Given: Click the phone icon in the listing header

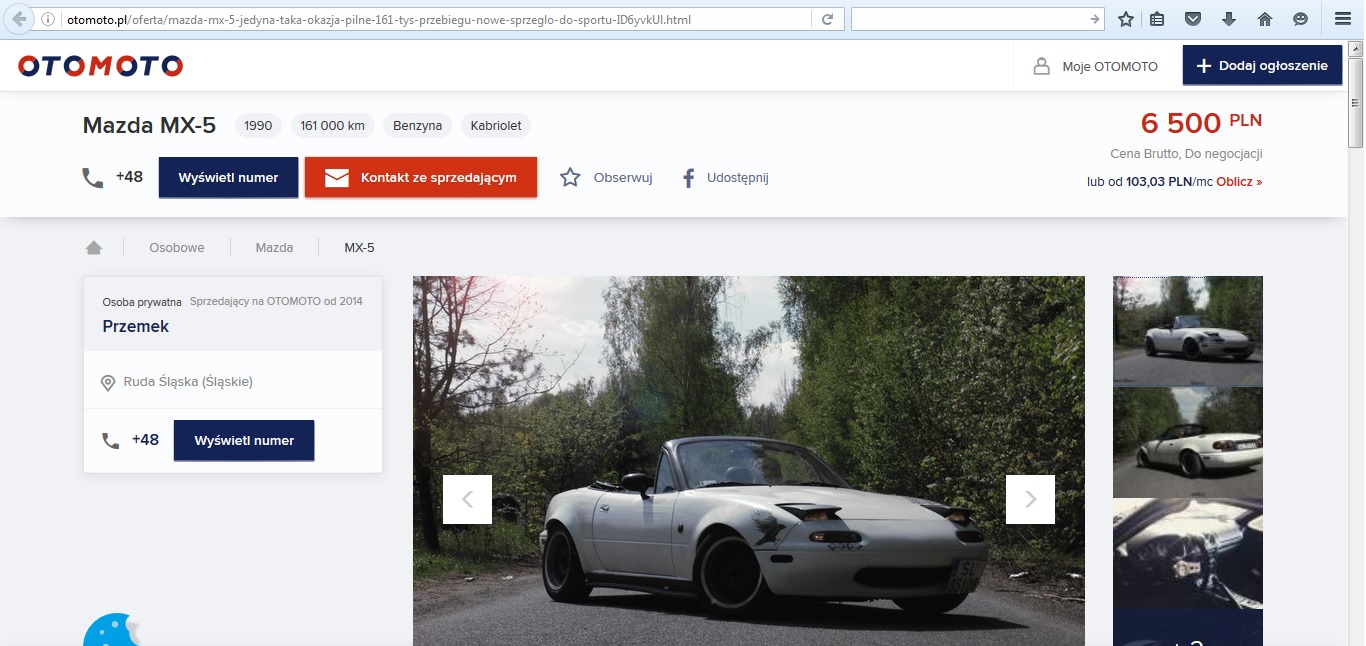Looking at the screenshot, I should pyautogui.click(x=92, y=178).
